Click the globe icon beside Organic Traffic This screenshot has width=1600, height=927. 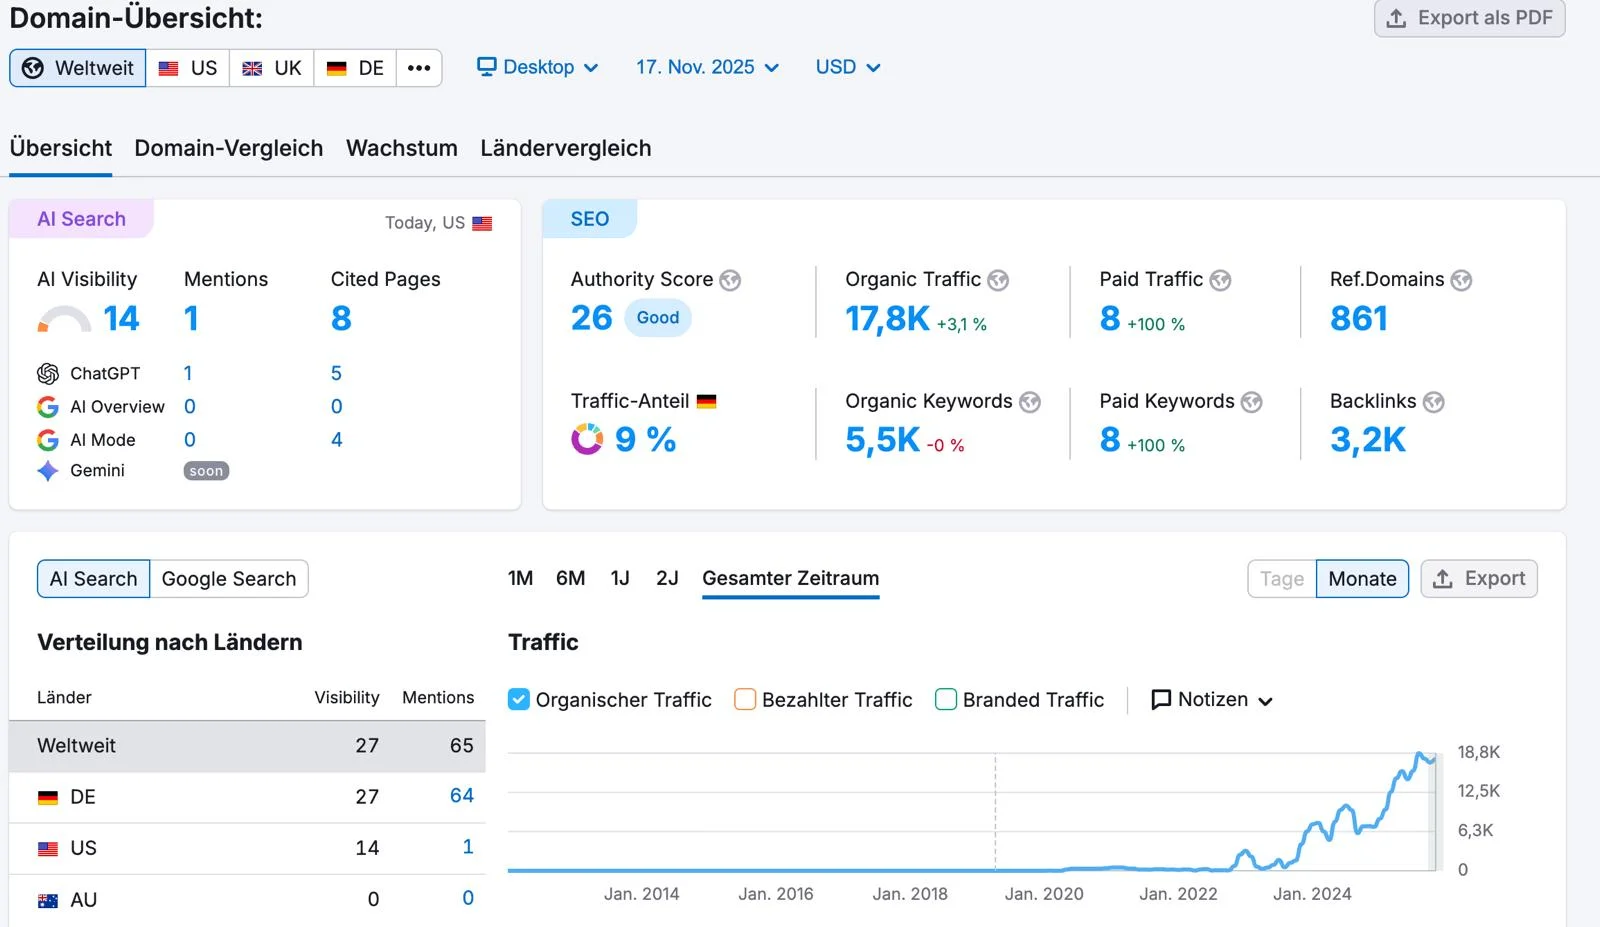tap(998, 281)
